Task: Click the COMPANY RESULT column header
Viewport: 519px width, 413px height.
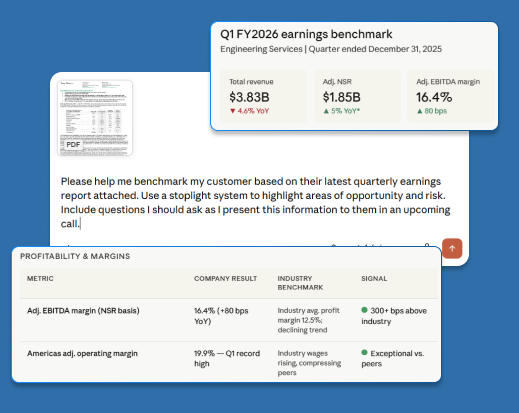Action: coord(225,279)
